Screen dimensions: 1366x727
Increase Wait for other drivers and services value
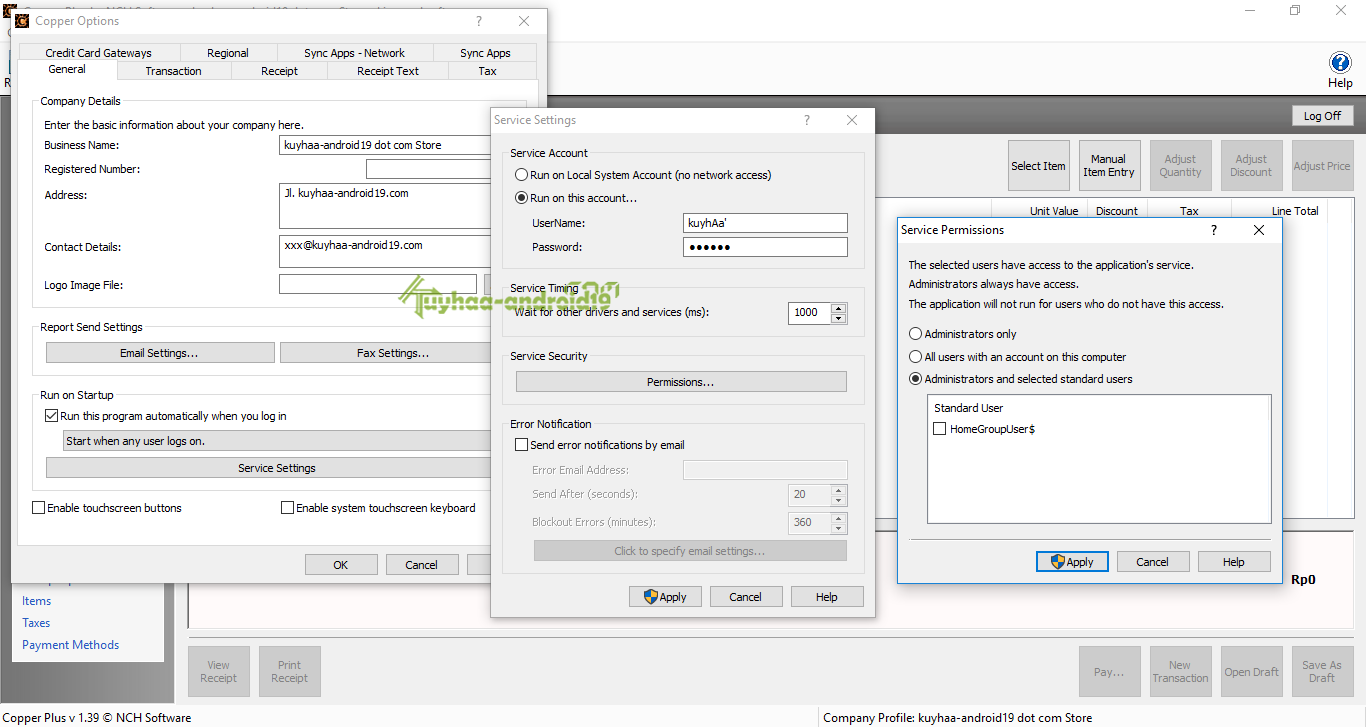click(x=838, y=307)
